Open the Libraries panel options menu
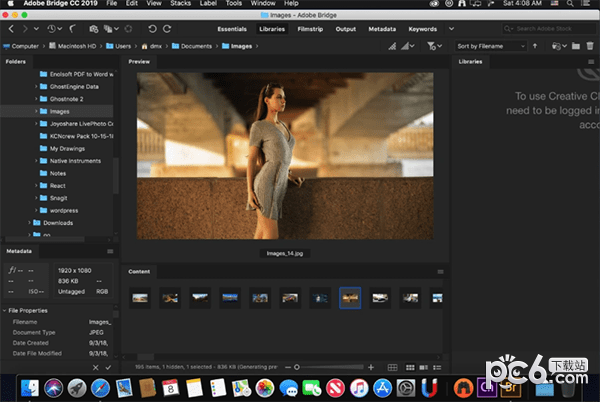This screenshot has height=402, width=600. 591,62
